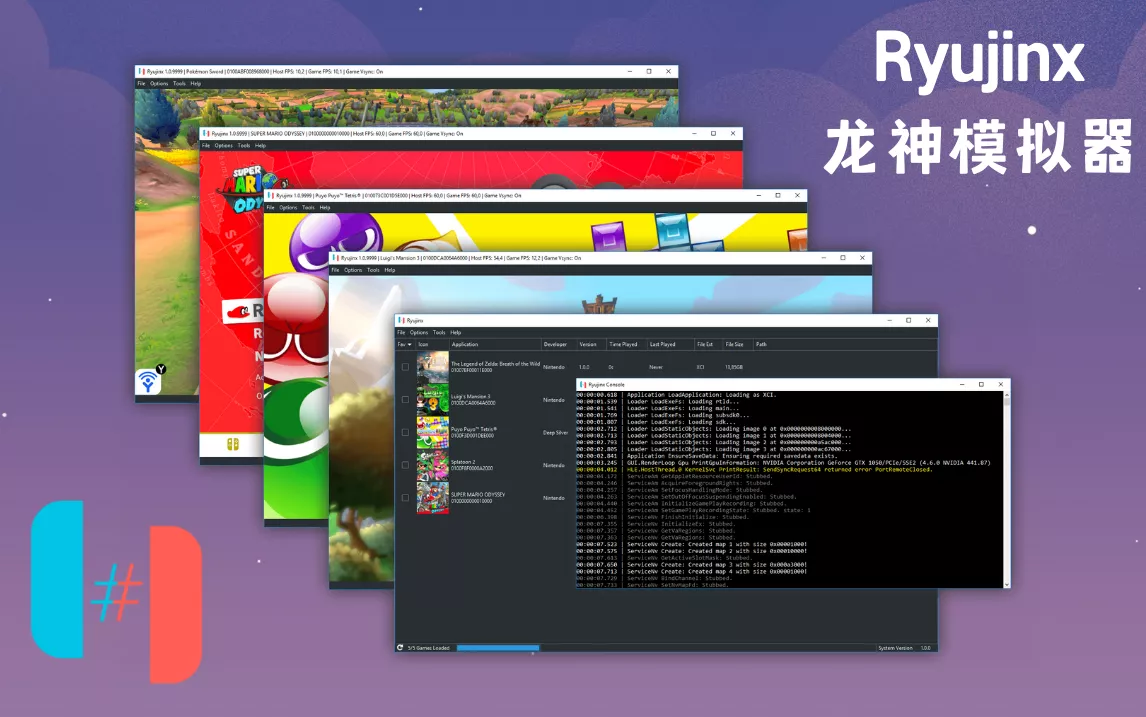This screenshot has height=717, width=1146.
Task: Open the File menu in the Super Mario Odyssey window
Action: (206, 145)
